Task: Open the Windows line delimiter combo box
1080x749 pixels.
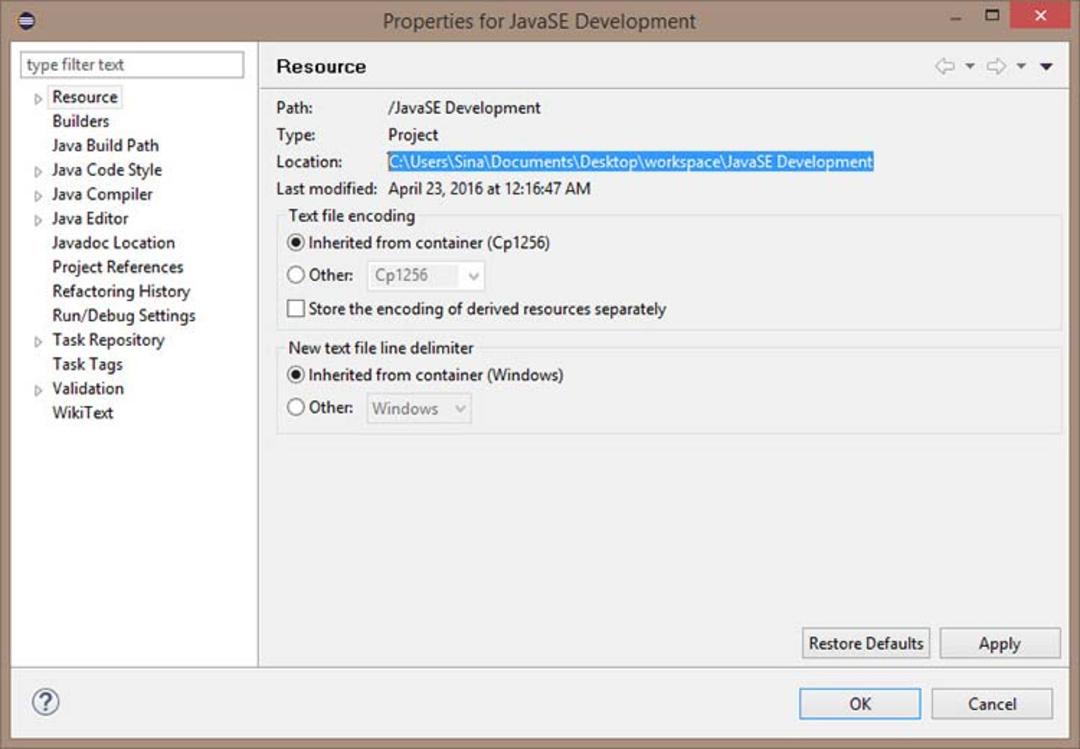Action: [x=419, y=409]
